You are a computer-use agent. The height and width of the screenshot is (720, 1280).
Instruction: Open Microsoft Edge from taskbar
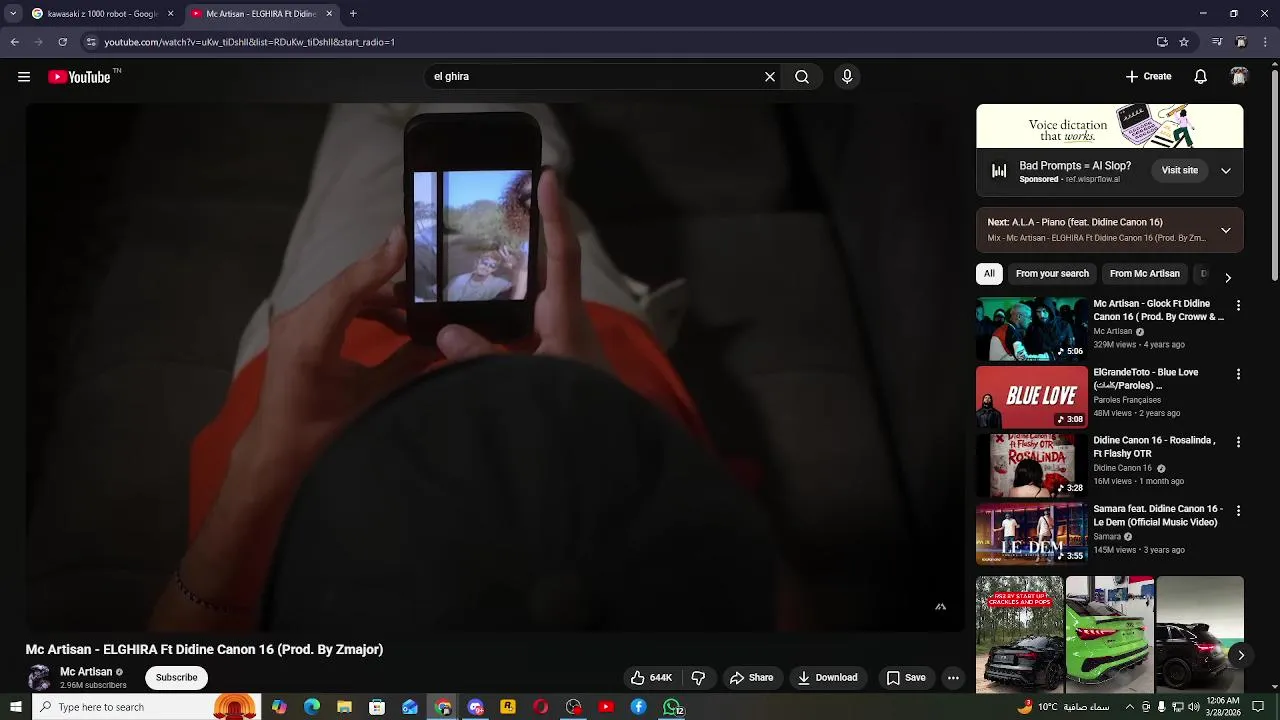tap(312, 707)
